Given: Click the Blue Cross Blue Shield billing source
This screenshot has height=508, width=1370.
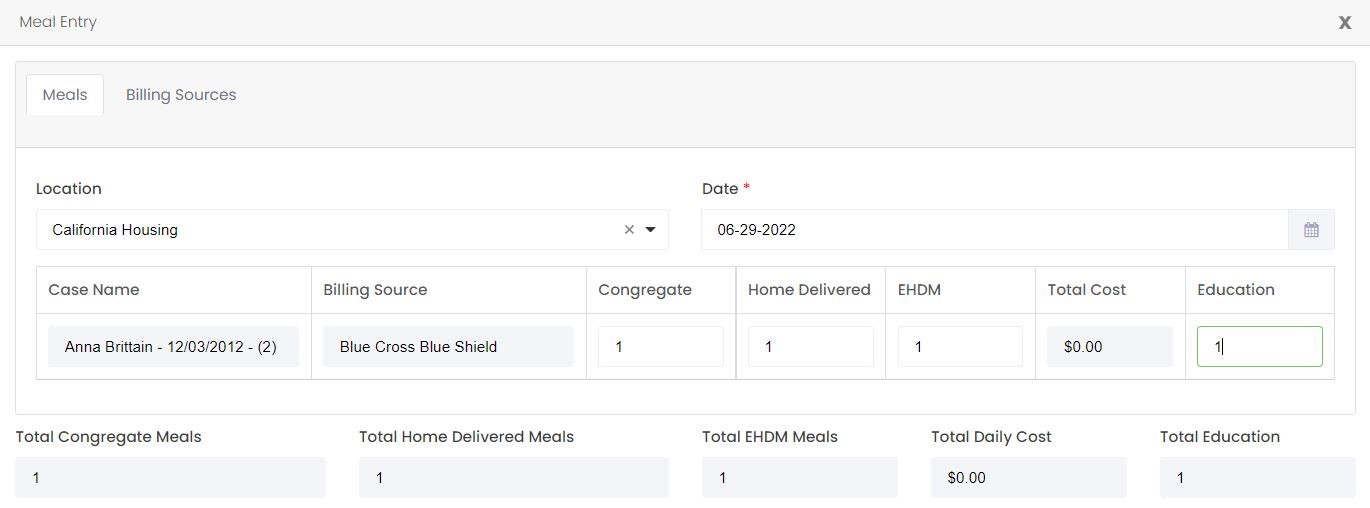Looking at the screenshot, I should coord(448,347).
